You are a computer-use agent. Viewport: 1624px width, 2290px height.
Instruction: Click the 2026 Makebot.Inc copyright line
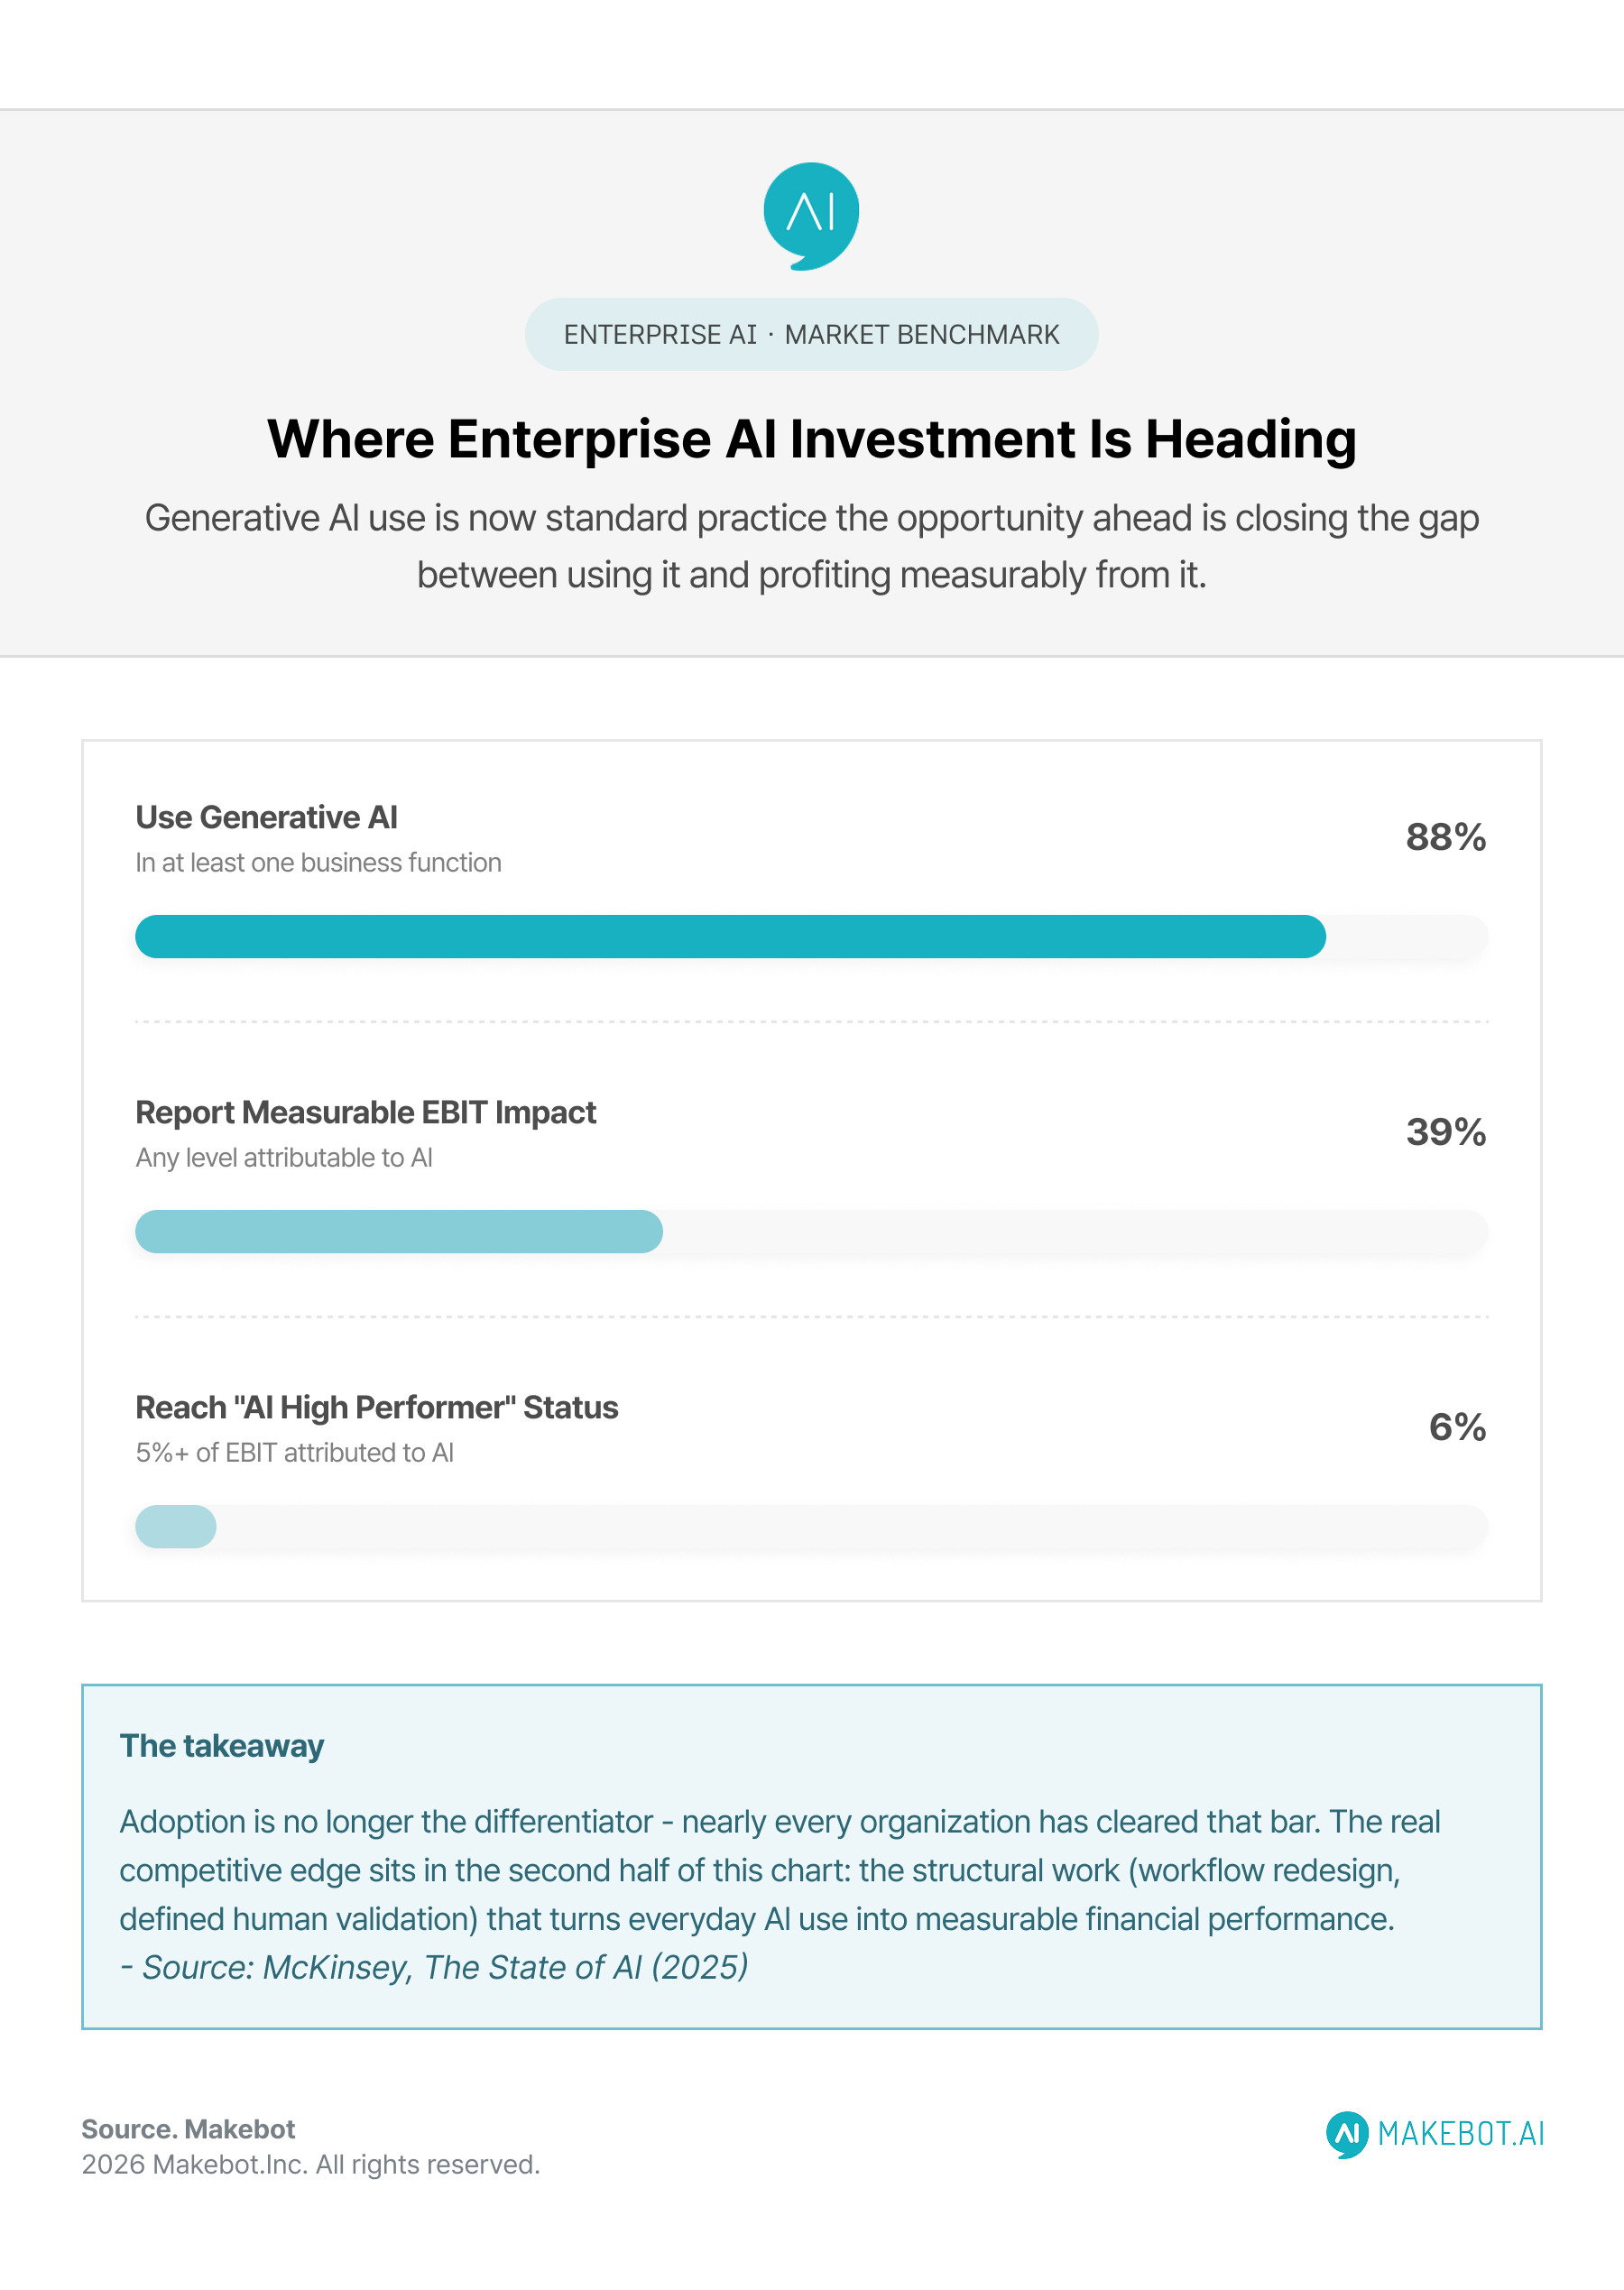tap(310, 2164)
